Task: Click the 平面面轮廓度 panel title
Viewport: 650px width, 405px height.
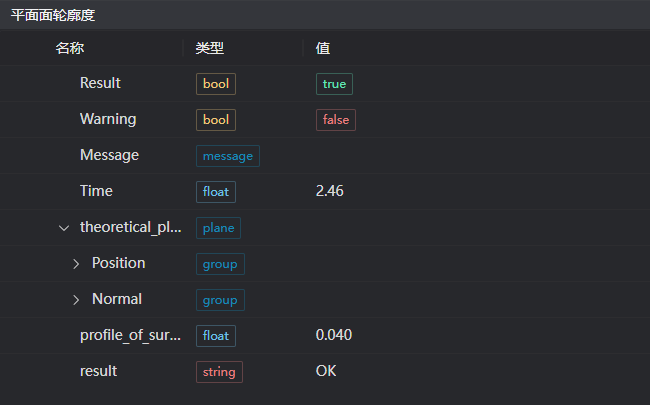Action: pyautogui.click(x=54, y=14)
